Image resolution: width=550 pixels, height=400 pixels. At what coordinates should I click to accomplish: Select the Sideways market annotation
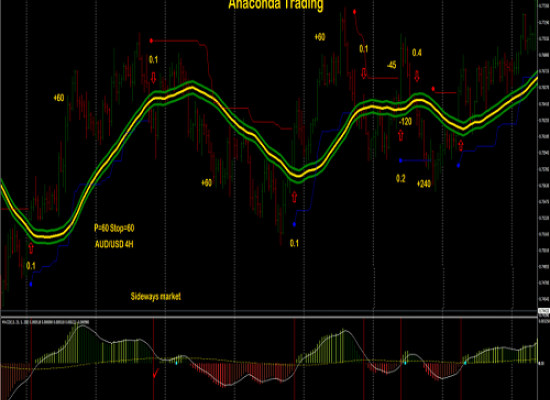click(x=156, y=296)
